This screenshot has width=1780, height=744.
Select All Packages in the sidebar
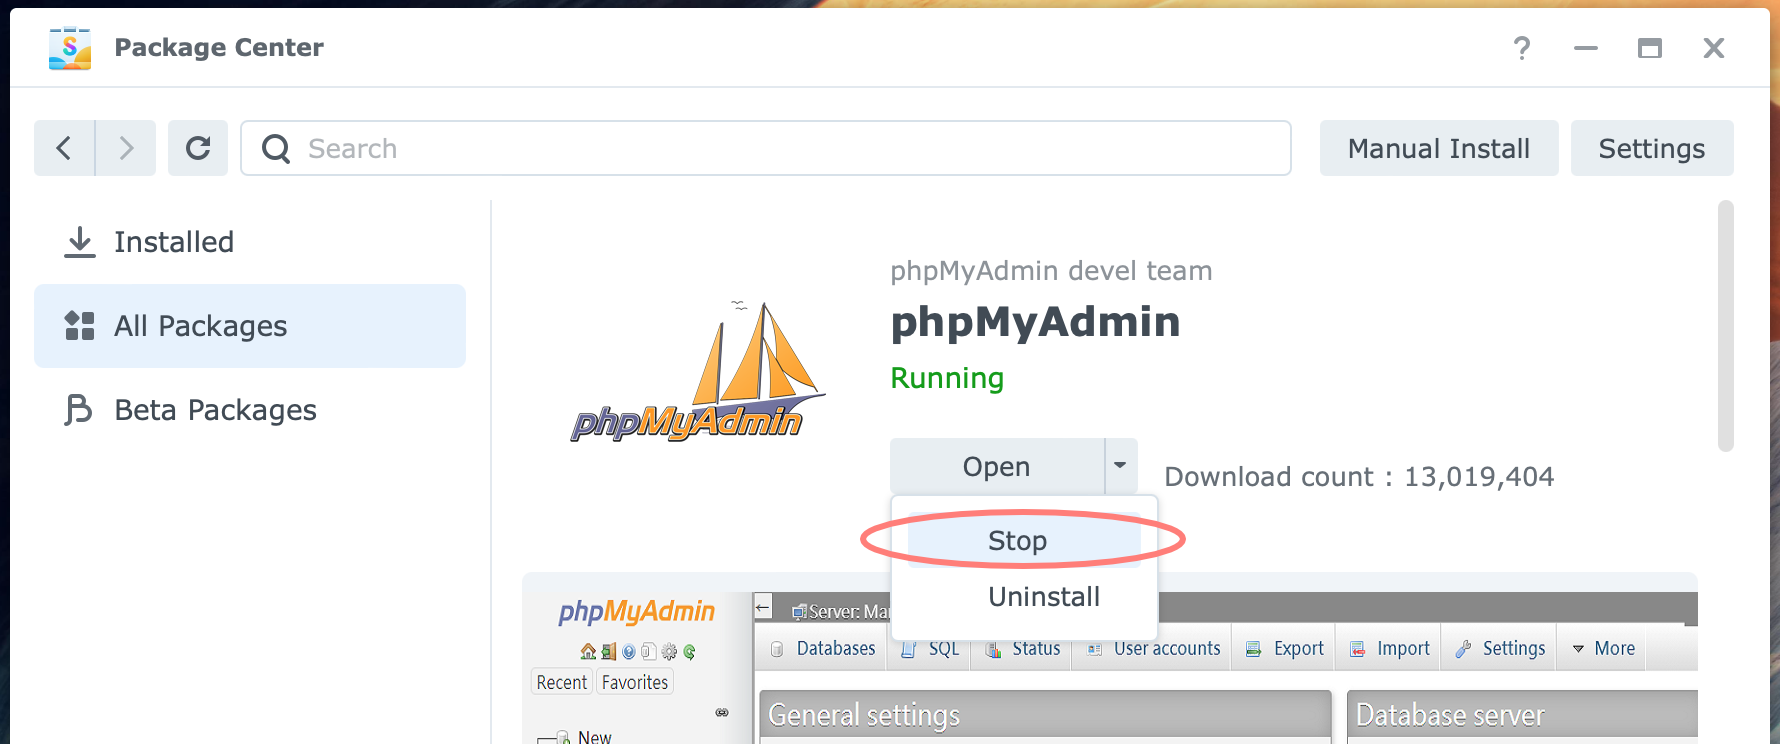[x=250, y=326]
